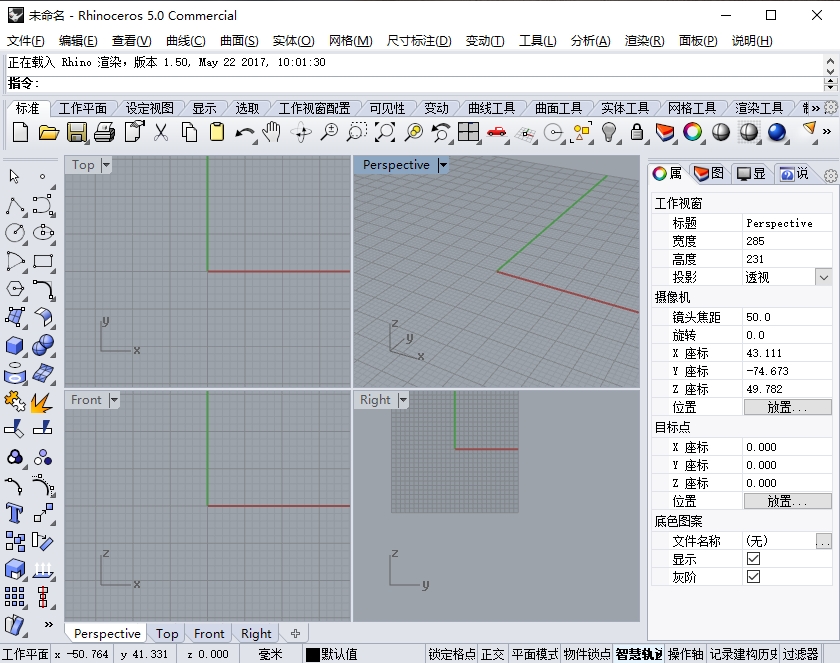Open the Top viewport dropdown arrow
The height and width of the screenshot is (663, 840).
pyautogui.click(x=106, y=165)
